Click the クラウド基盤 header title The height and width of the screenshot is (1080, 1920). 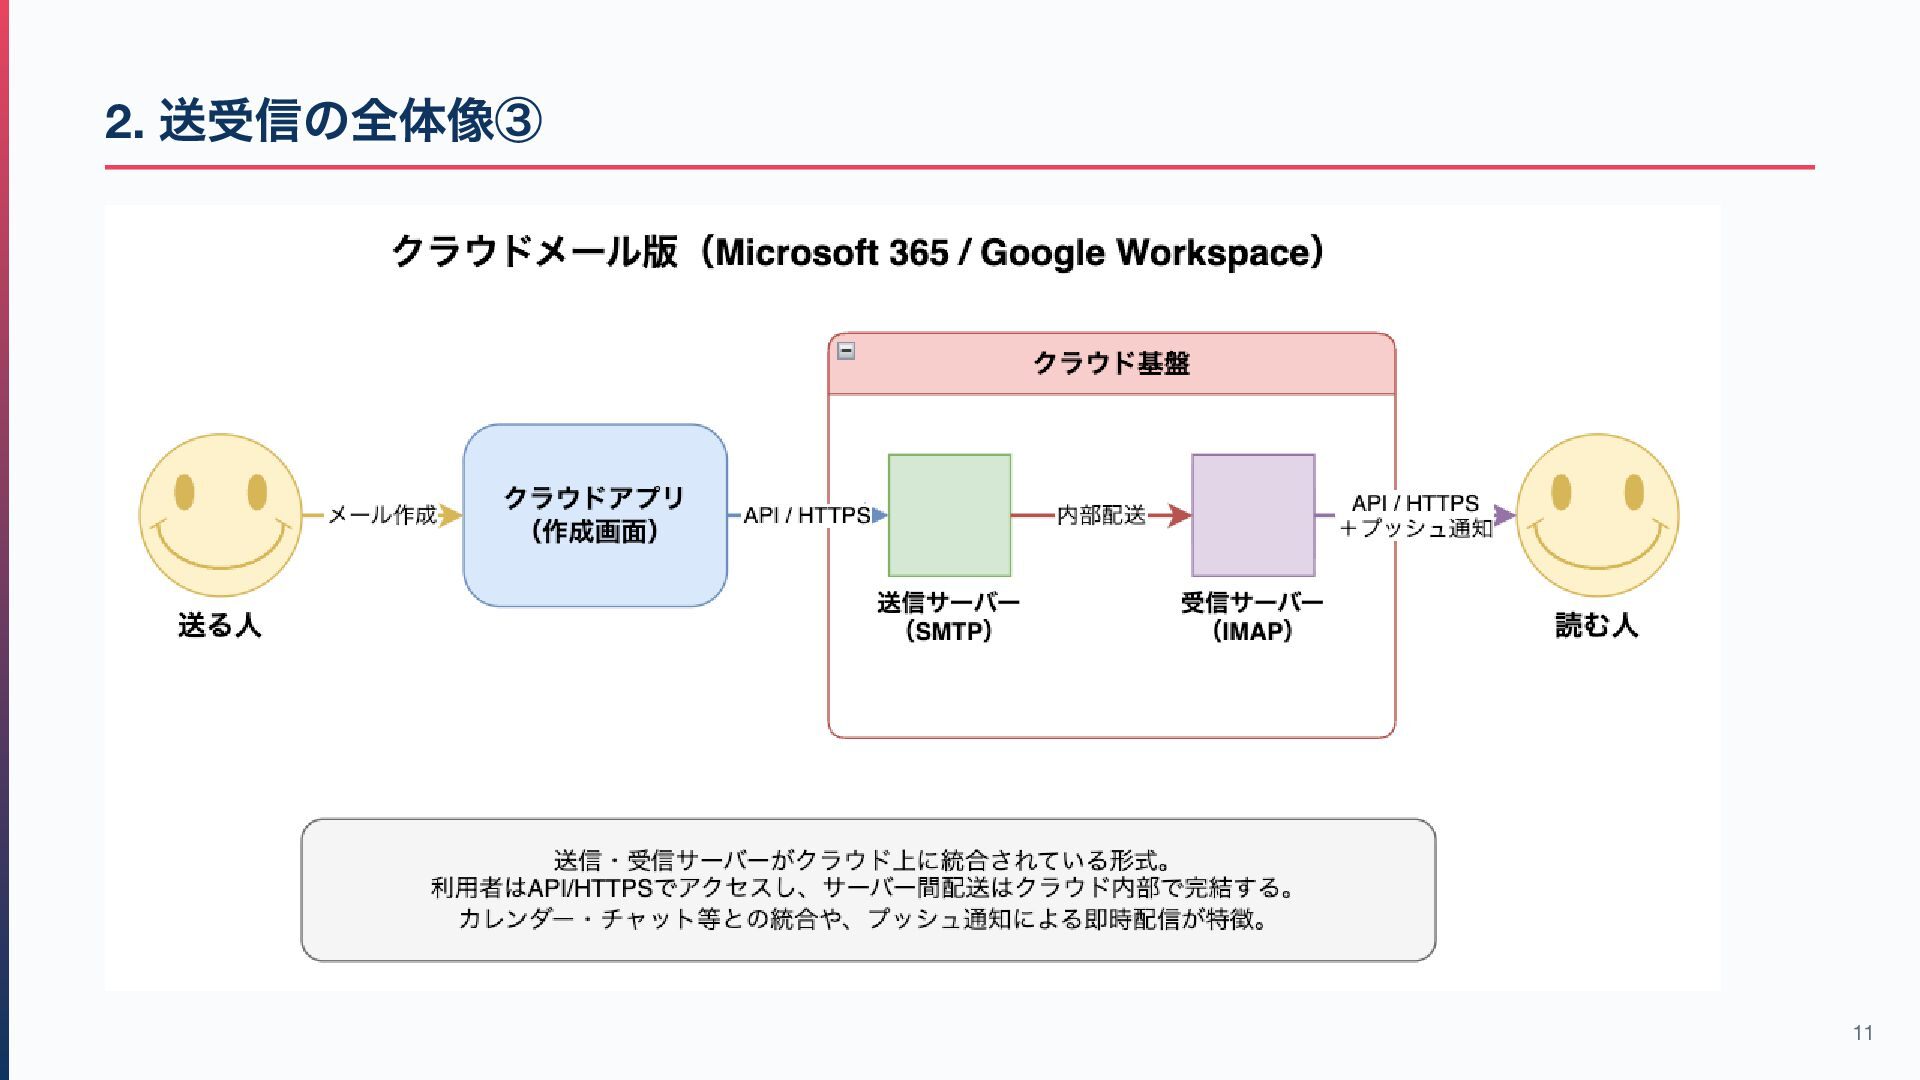click(x=1111, y=363)
